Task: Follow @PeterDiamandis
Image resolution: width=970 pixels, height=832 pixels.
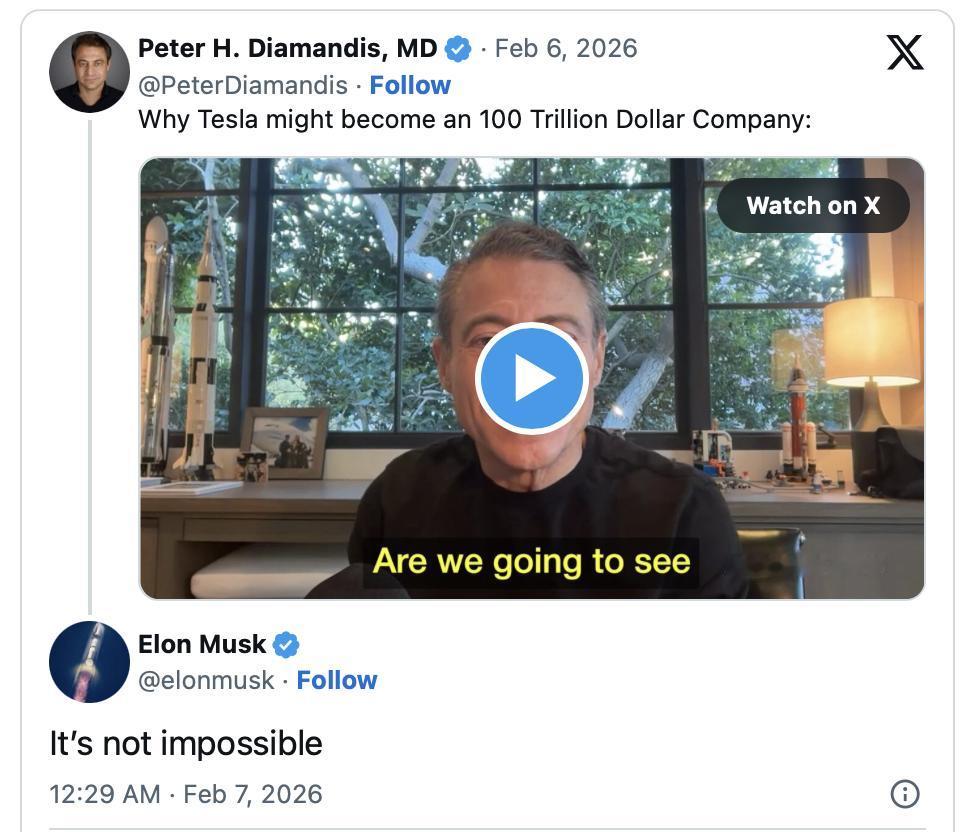Action: [x=410, y=85]
